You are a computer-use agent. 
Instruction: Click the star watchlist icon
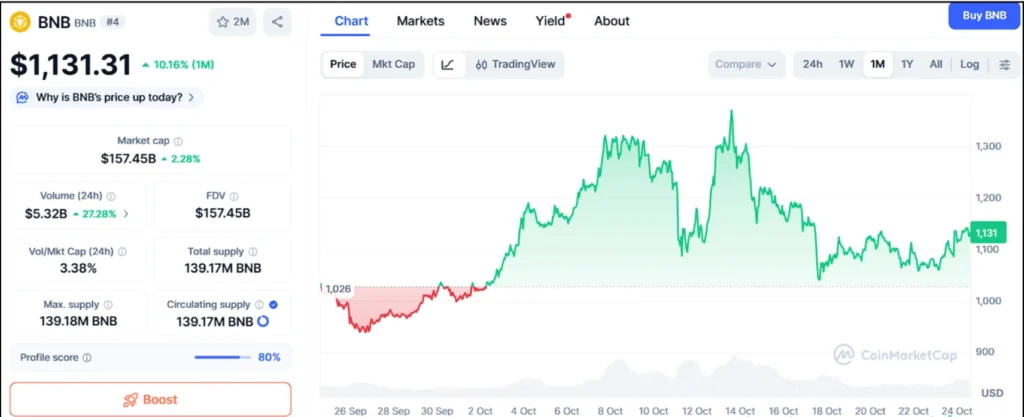[224, 21]
